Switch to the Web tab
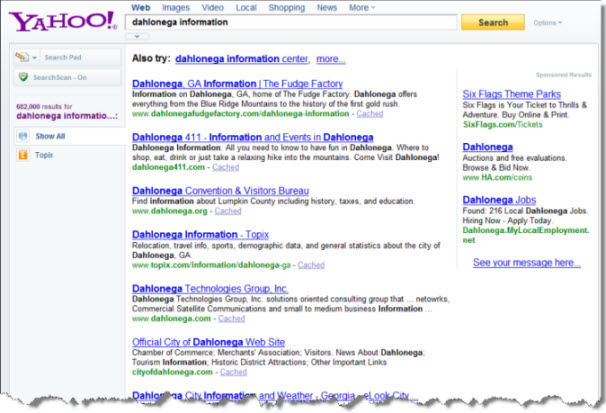 pos(141,8)
